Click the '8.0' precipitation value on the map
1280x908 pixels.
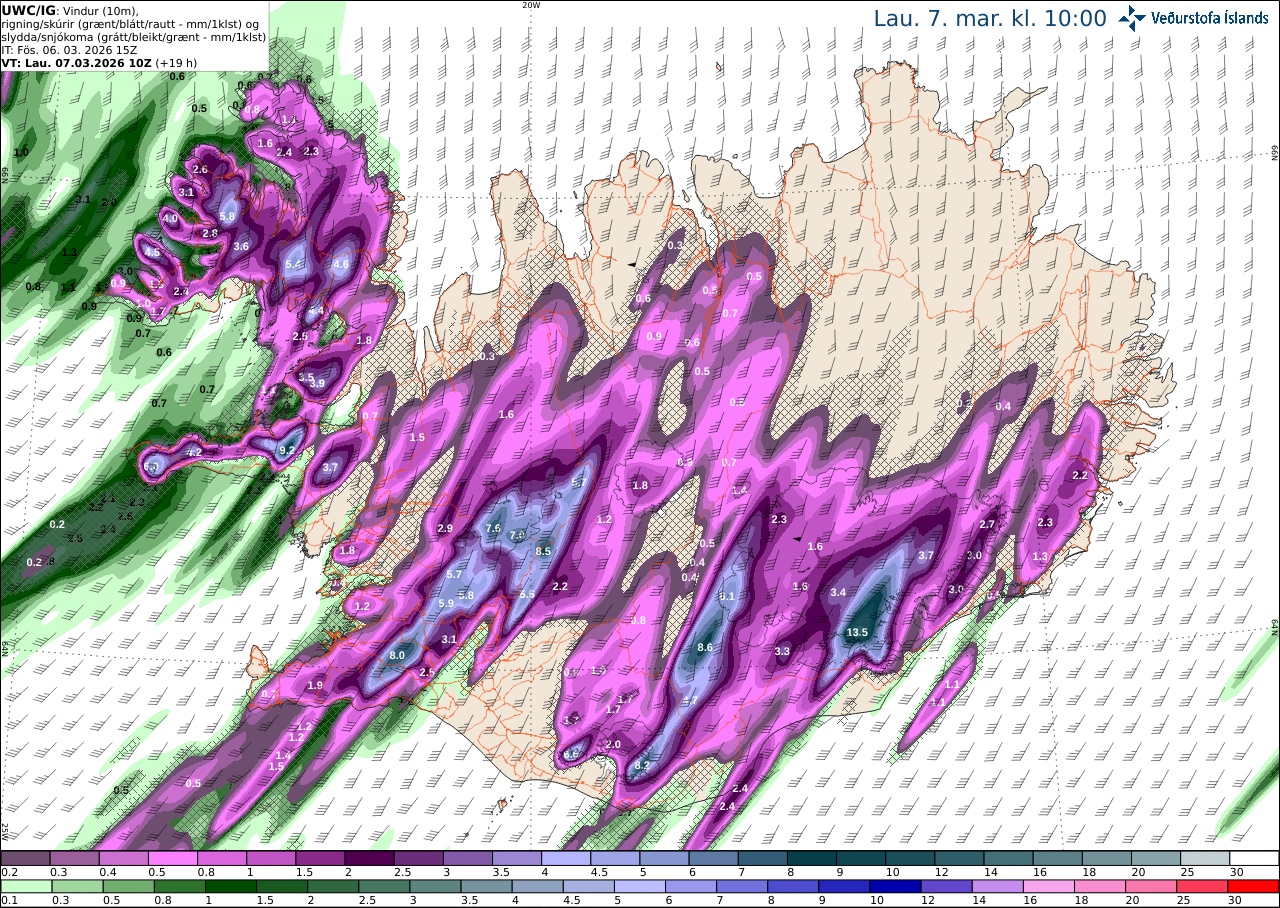397,655
